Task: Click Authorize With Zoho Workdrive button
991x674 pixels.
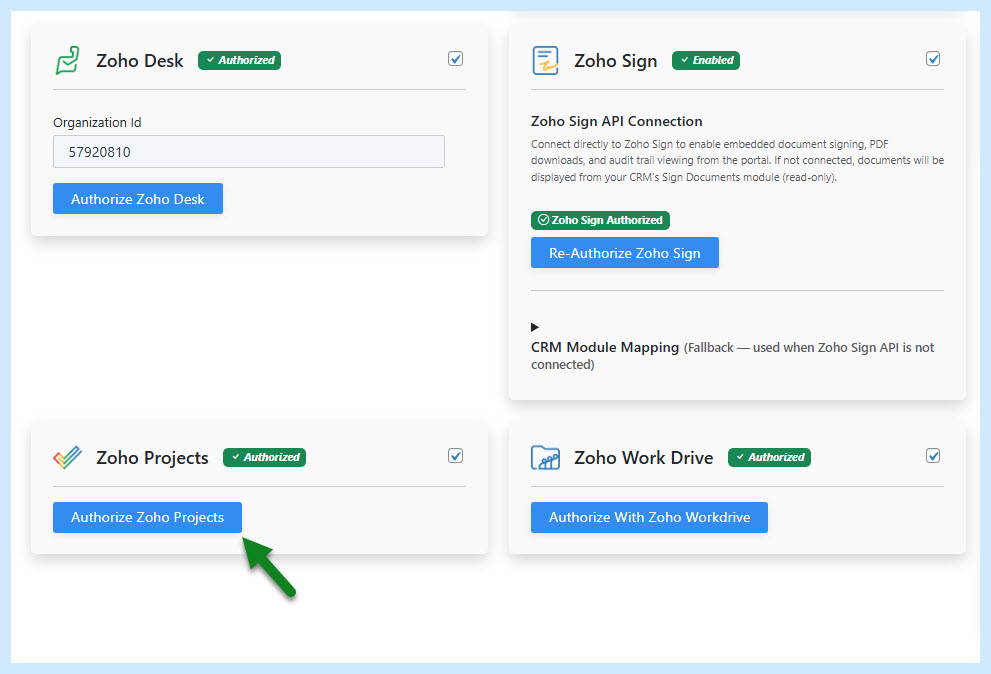Action: pos(649,517)
